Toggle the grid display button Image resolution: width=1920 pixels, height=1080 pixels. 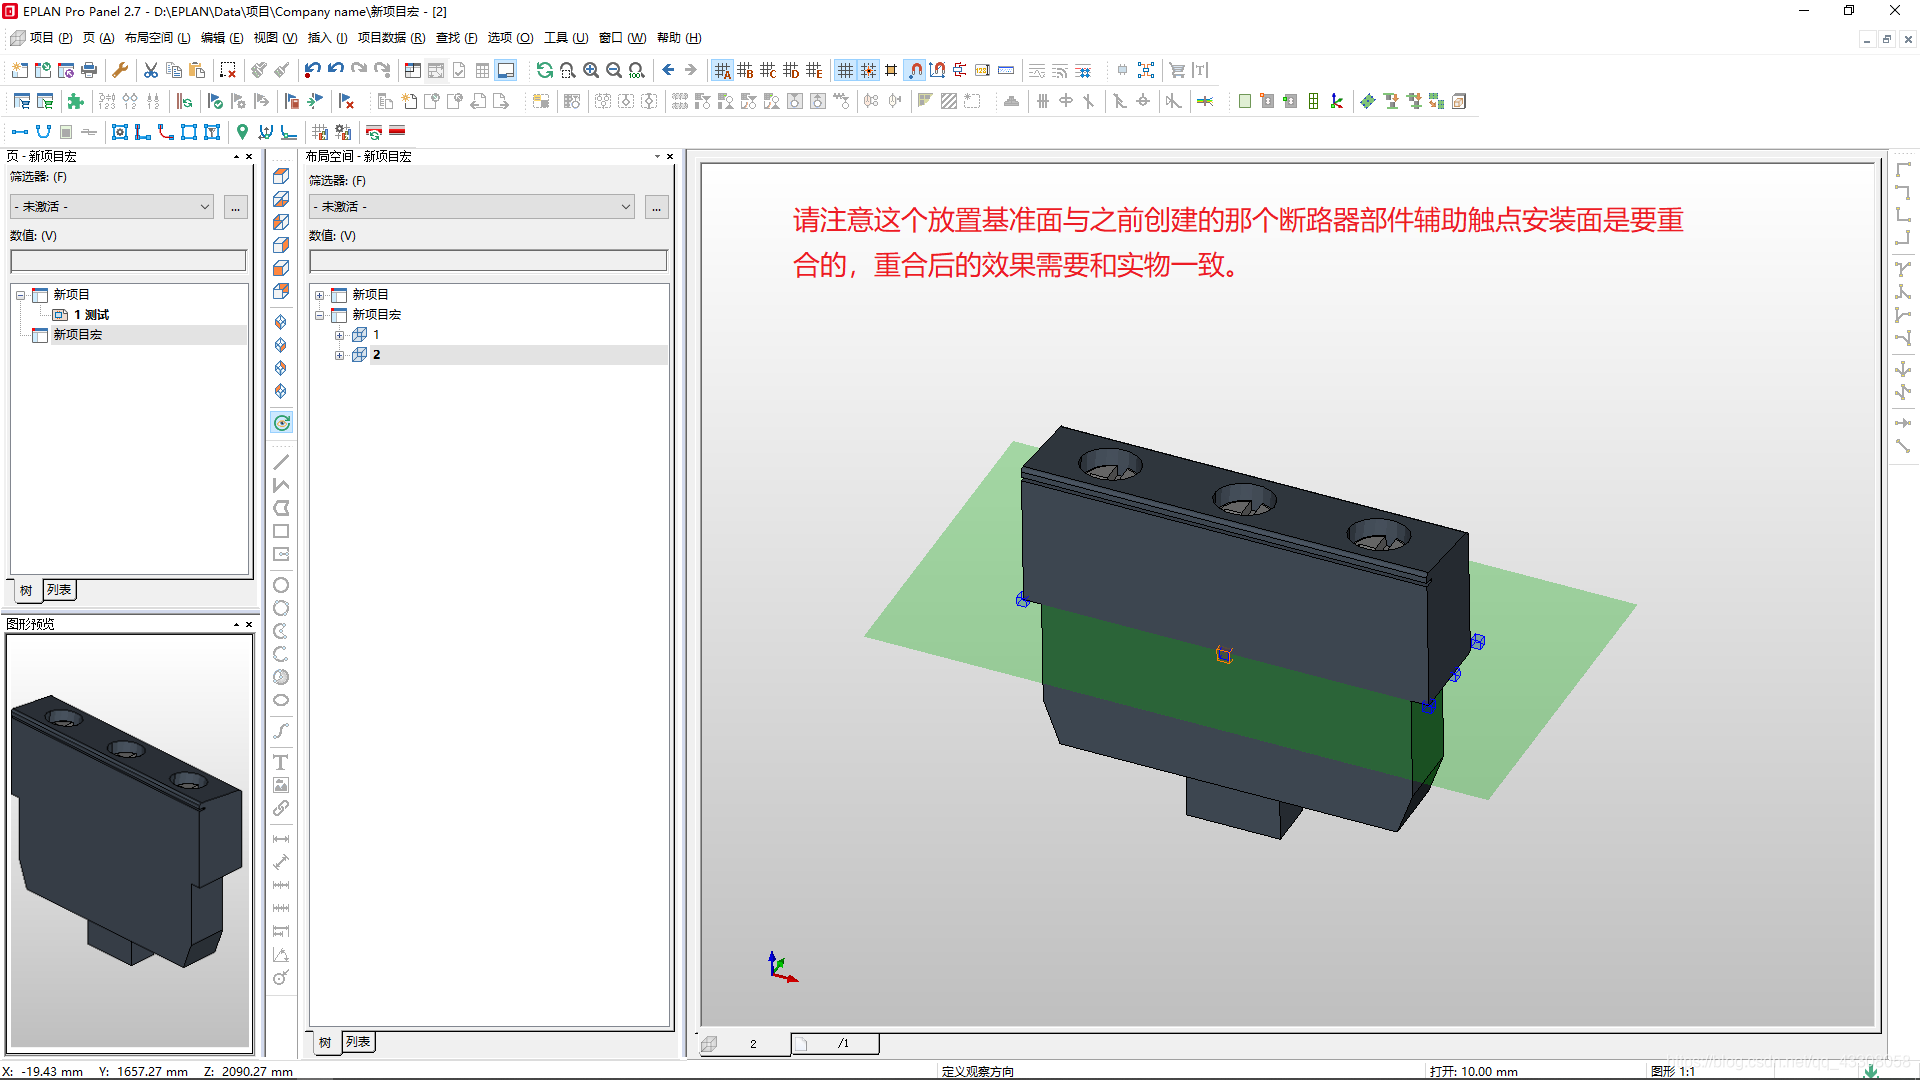845,70
